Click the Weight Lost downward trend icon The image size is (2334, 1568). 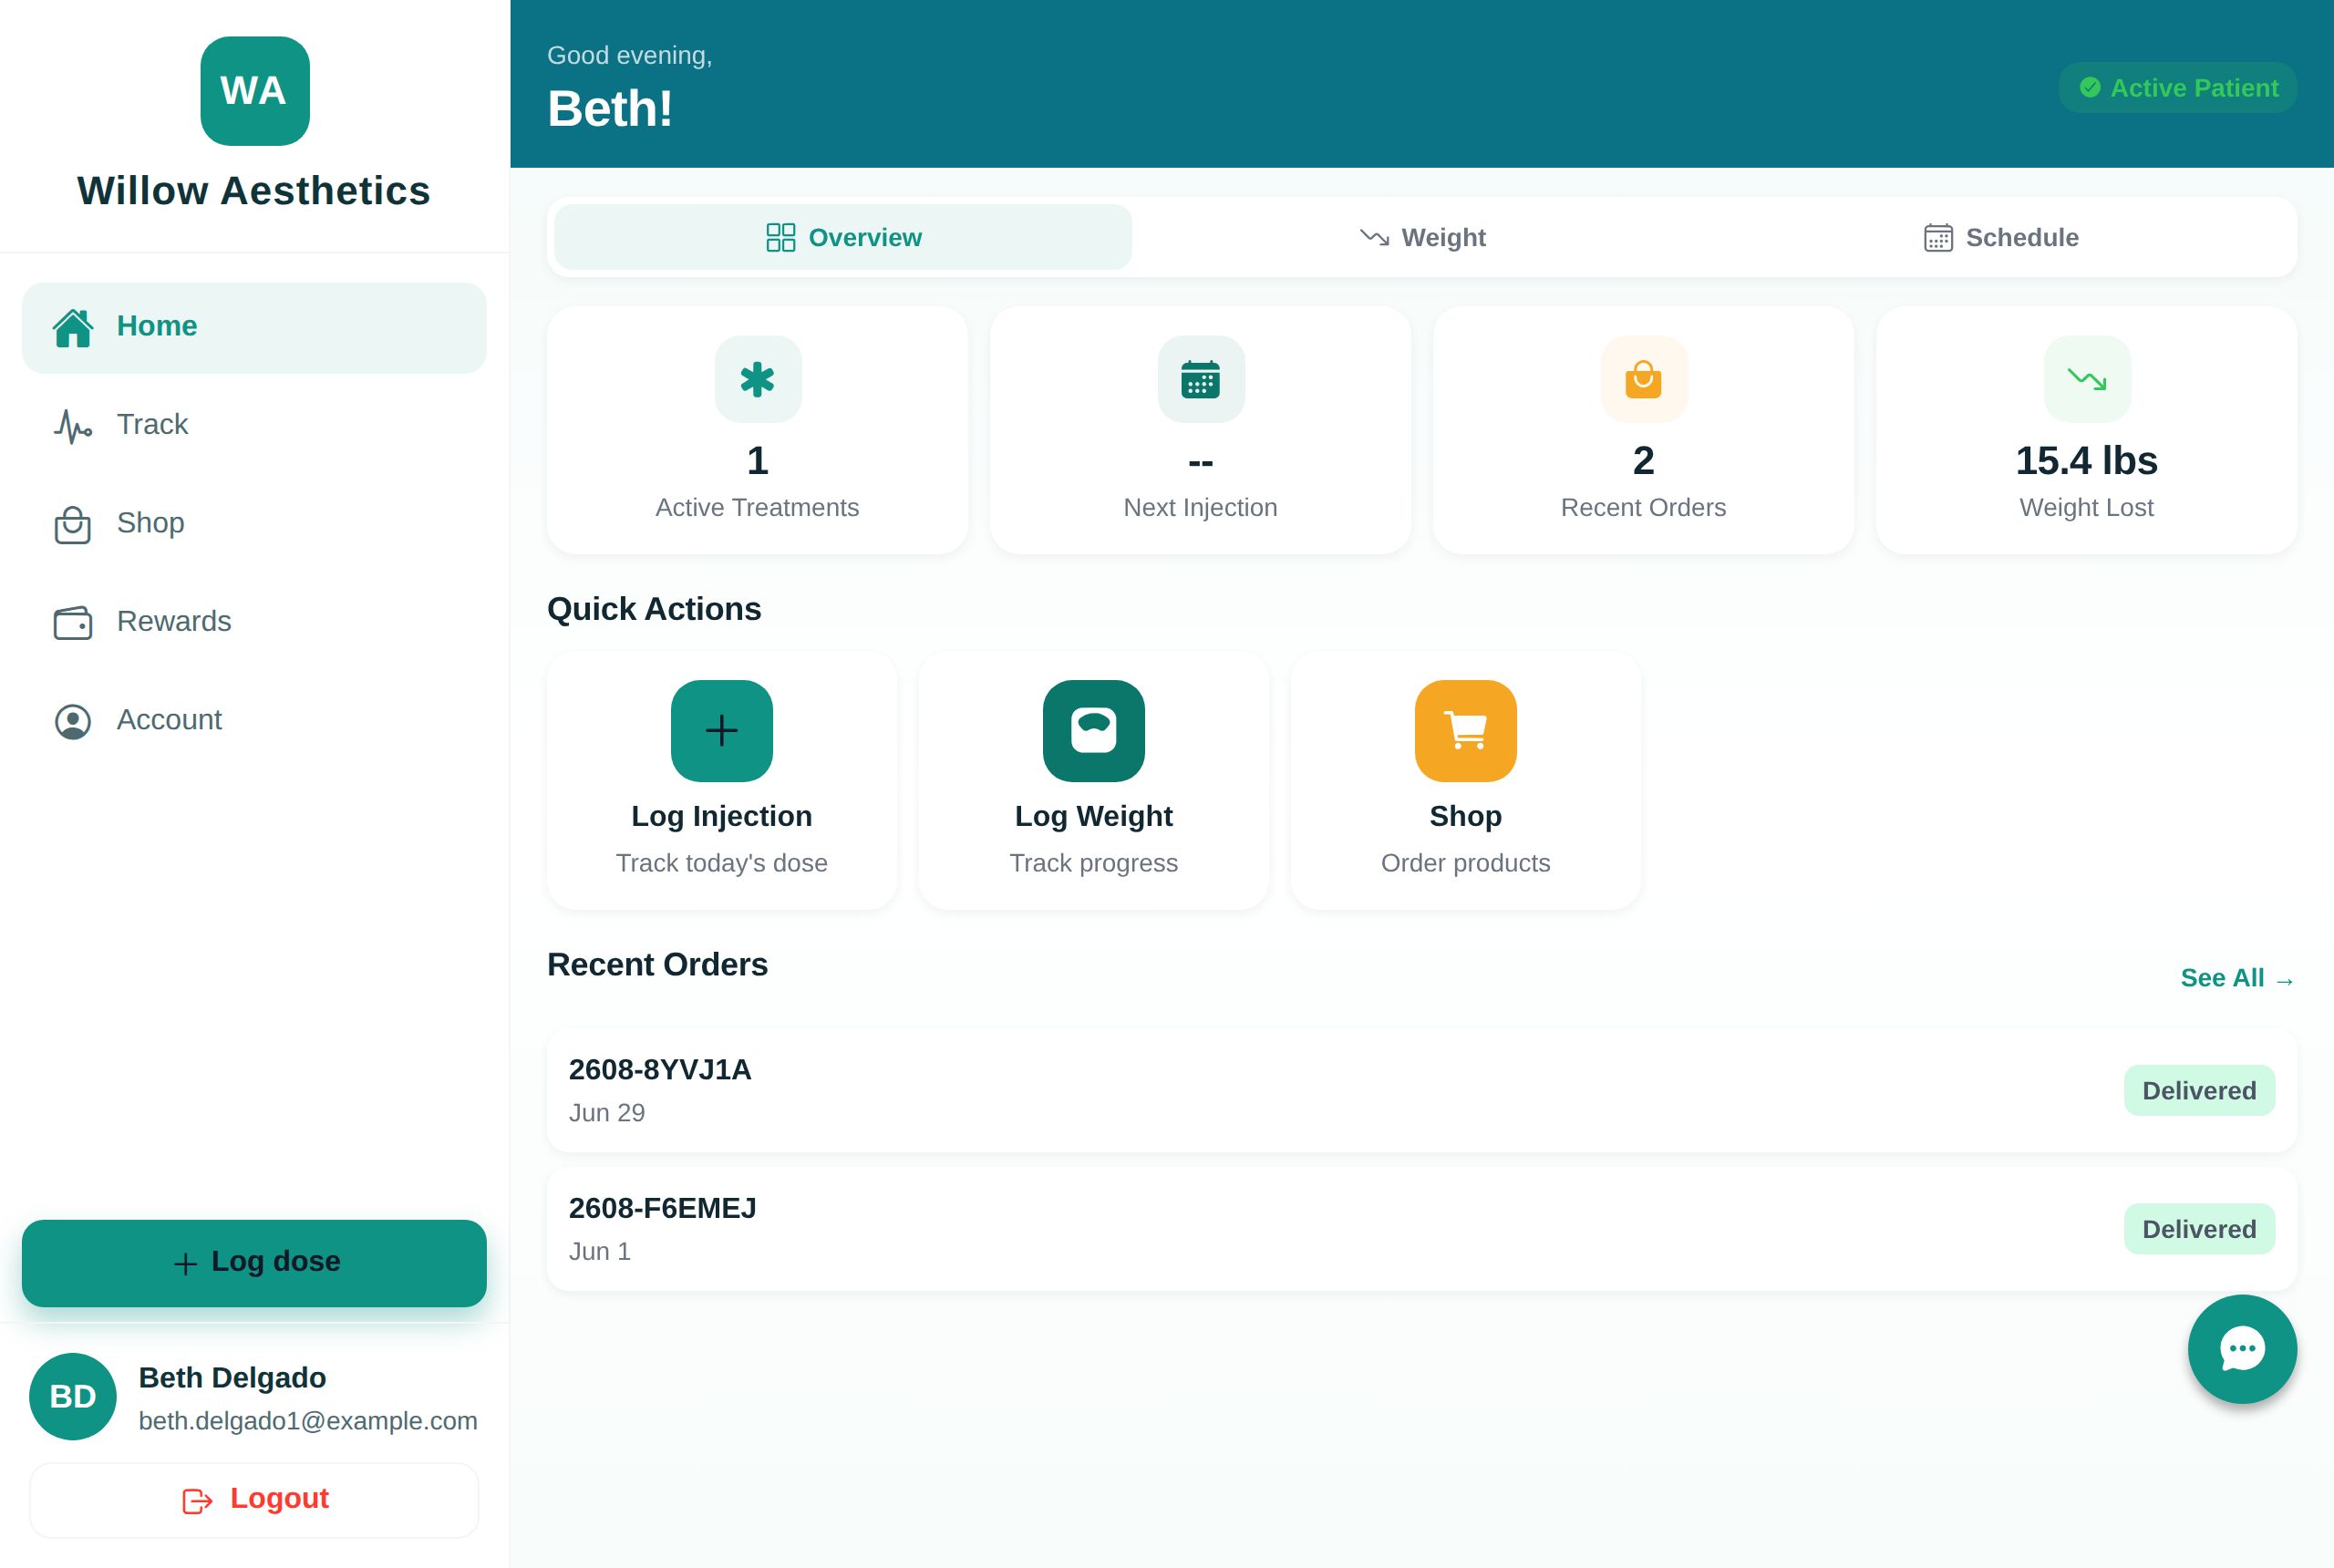(x=2087, y=380)
